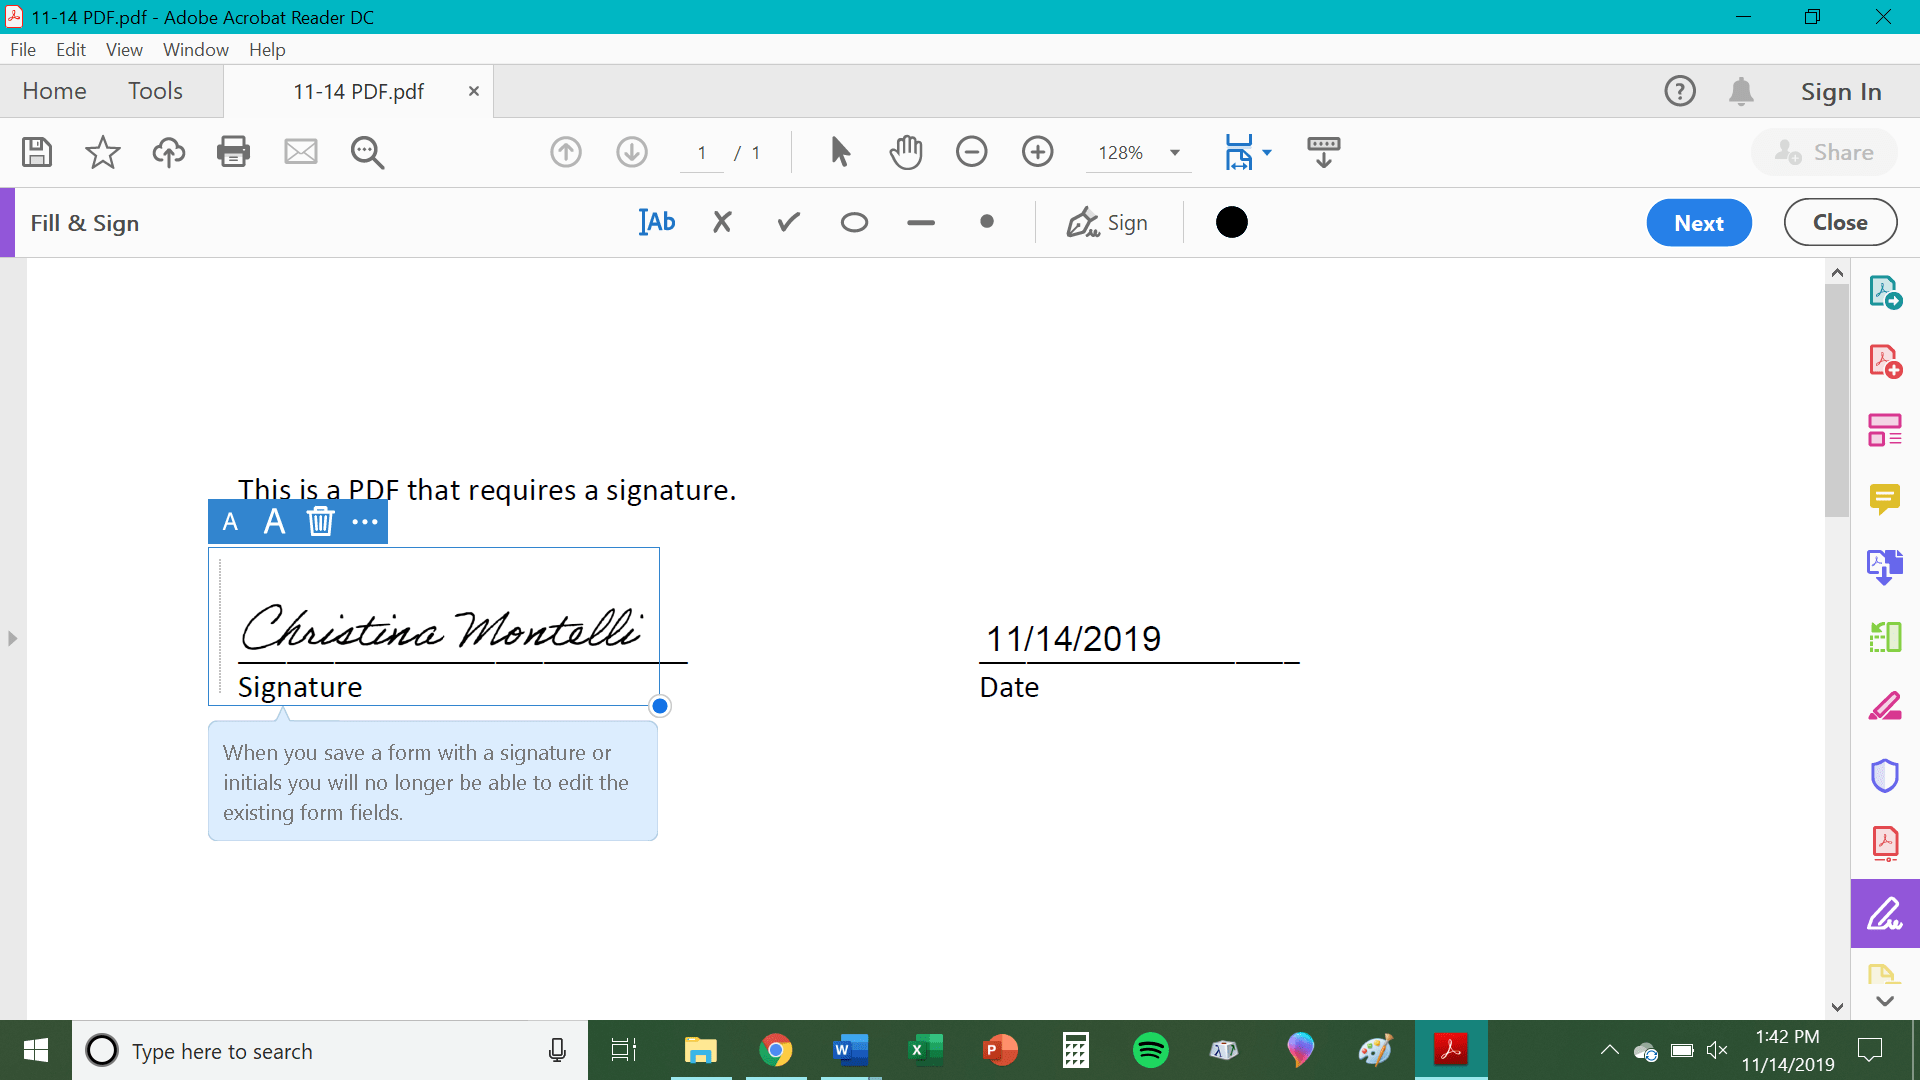
Task: Open the black color picker swatch
Action: point(1231,222)
